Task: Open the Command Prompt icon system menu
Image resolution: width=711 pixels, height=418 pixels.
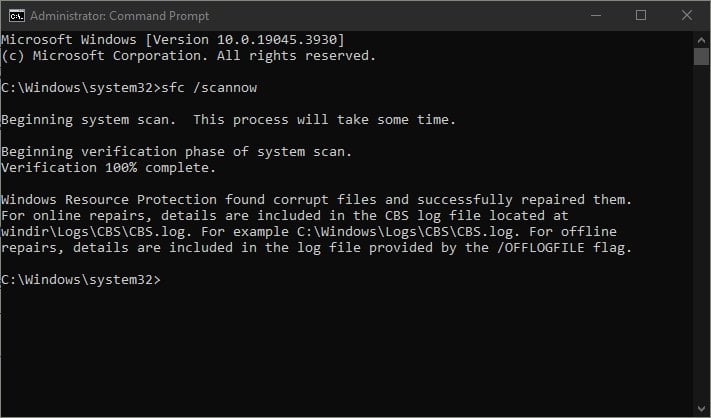Action: [17, 16]
